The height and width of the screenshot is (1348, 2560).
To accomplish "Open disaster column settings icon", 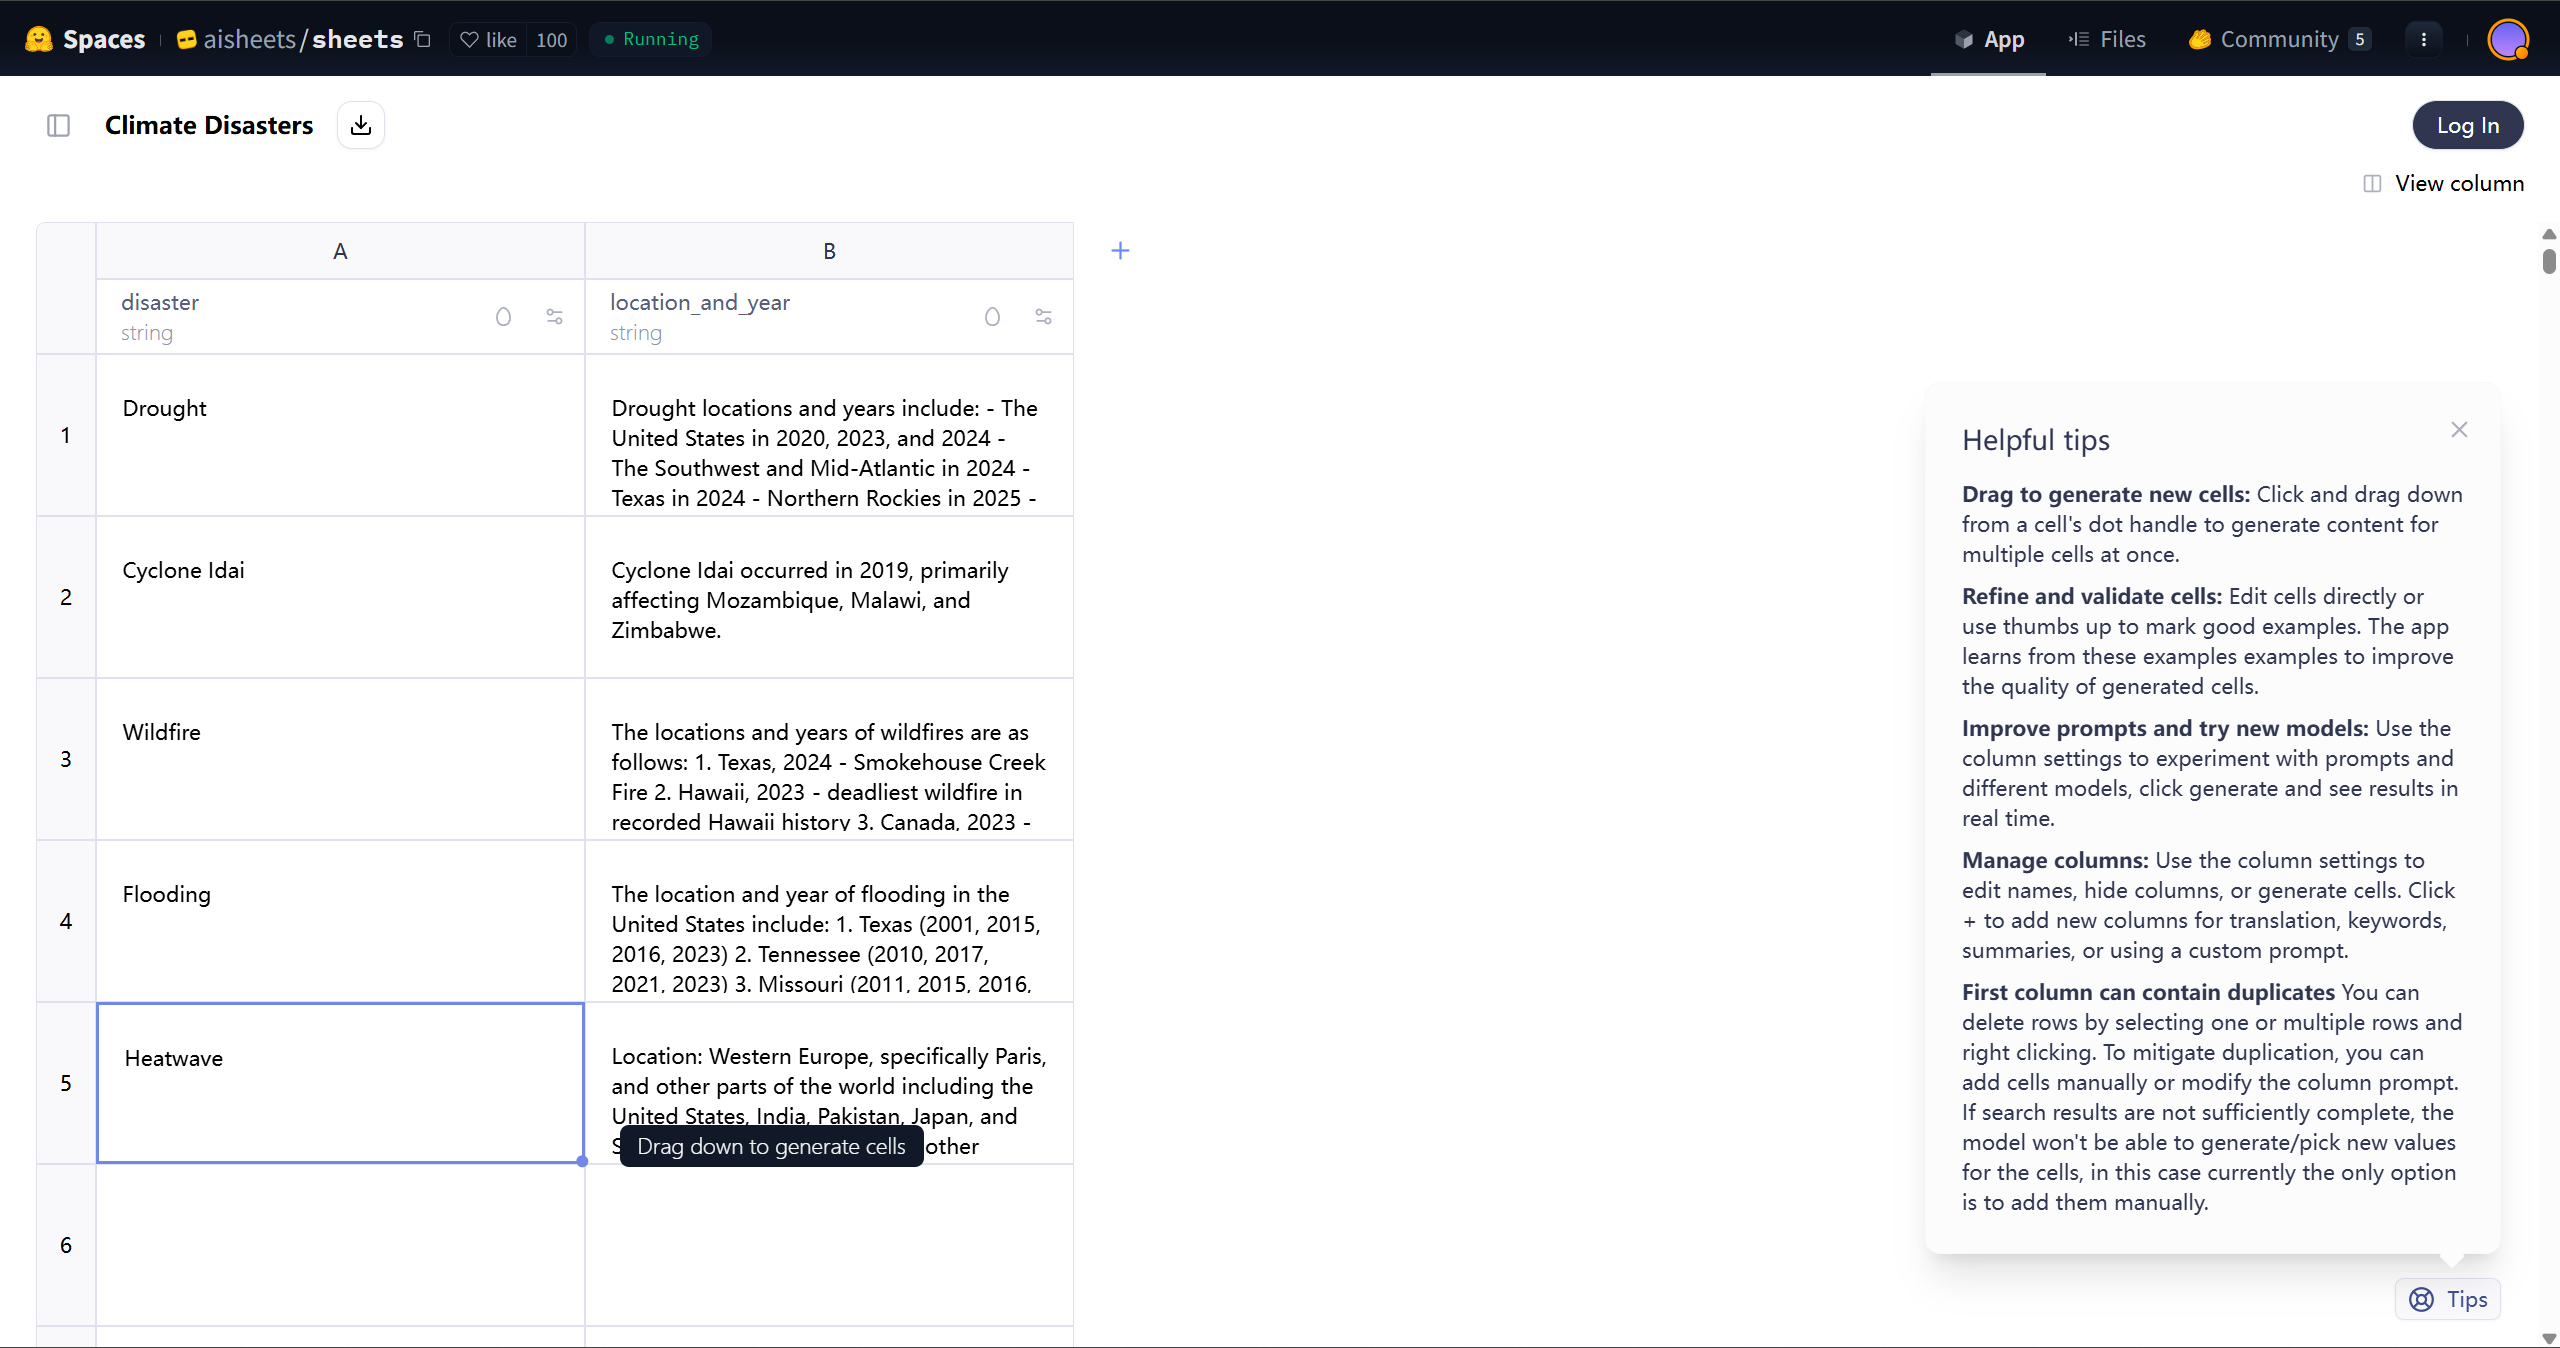I will (x=554, y=317).
